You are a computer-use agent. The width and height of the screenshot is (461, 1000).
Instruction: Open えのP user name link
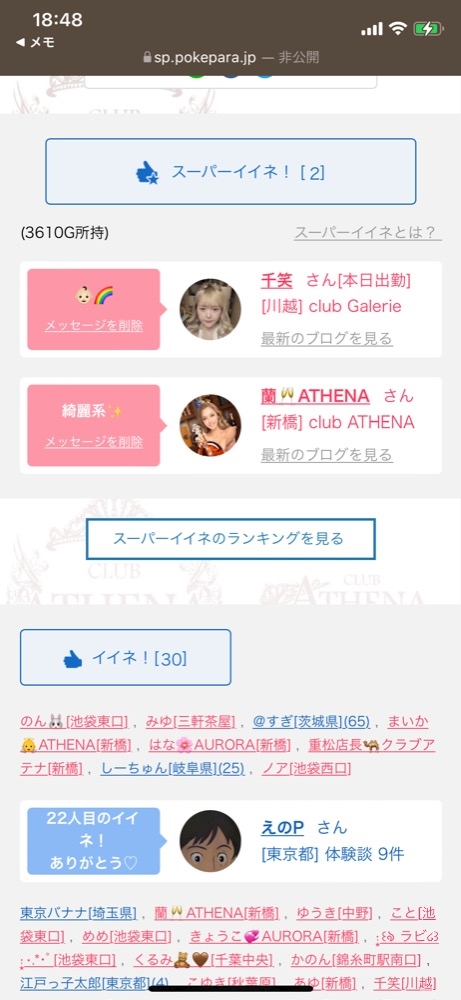click(x=282, y=828)
